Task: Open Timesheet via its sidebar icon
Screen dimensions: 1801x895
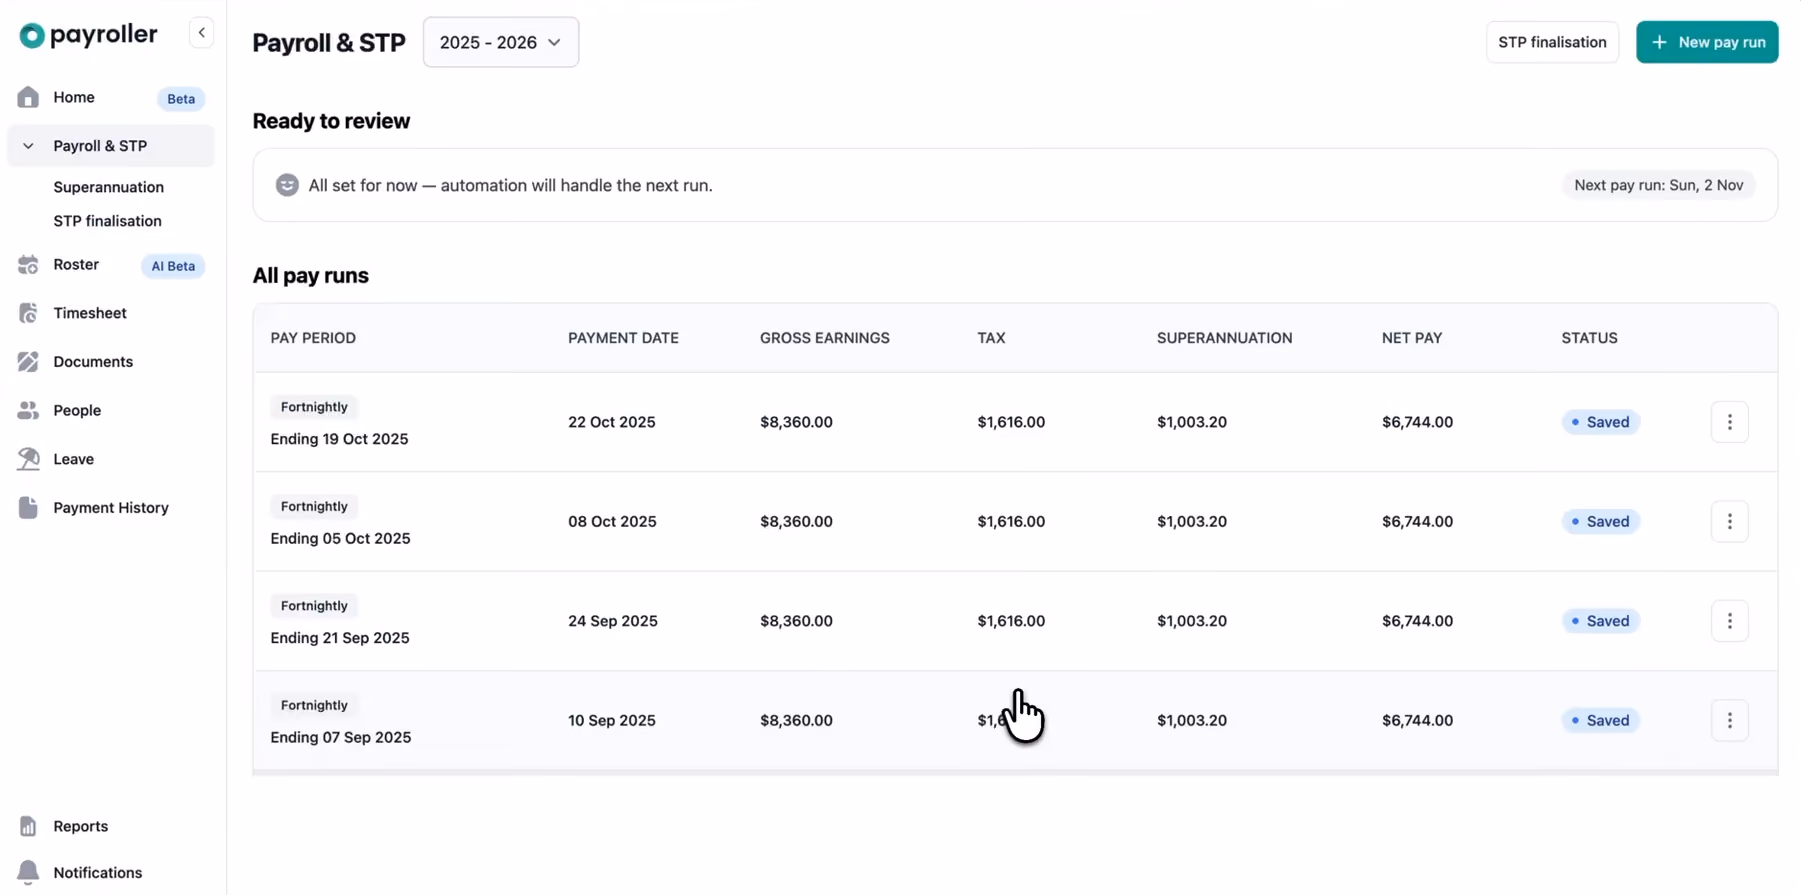Action: point(28,313)
